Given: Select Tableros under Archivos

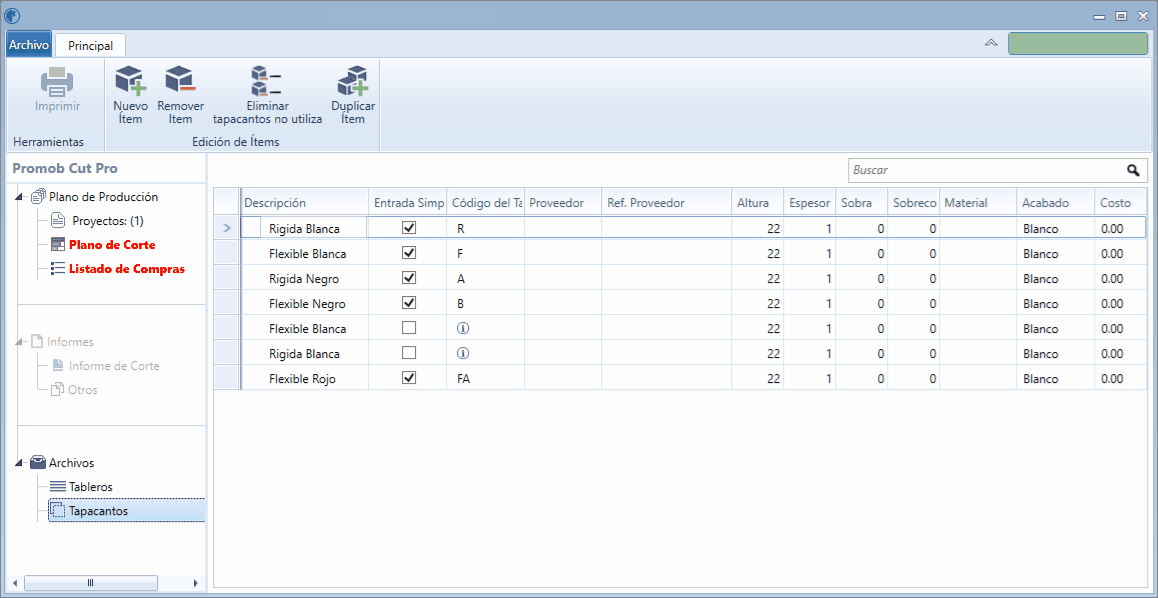Looking at the screenshot, I should 91,487.
